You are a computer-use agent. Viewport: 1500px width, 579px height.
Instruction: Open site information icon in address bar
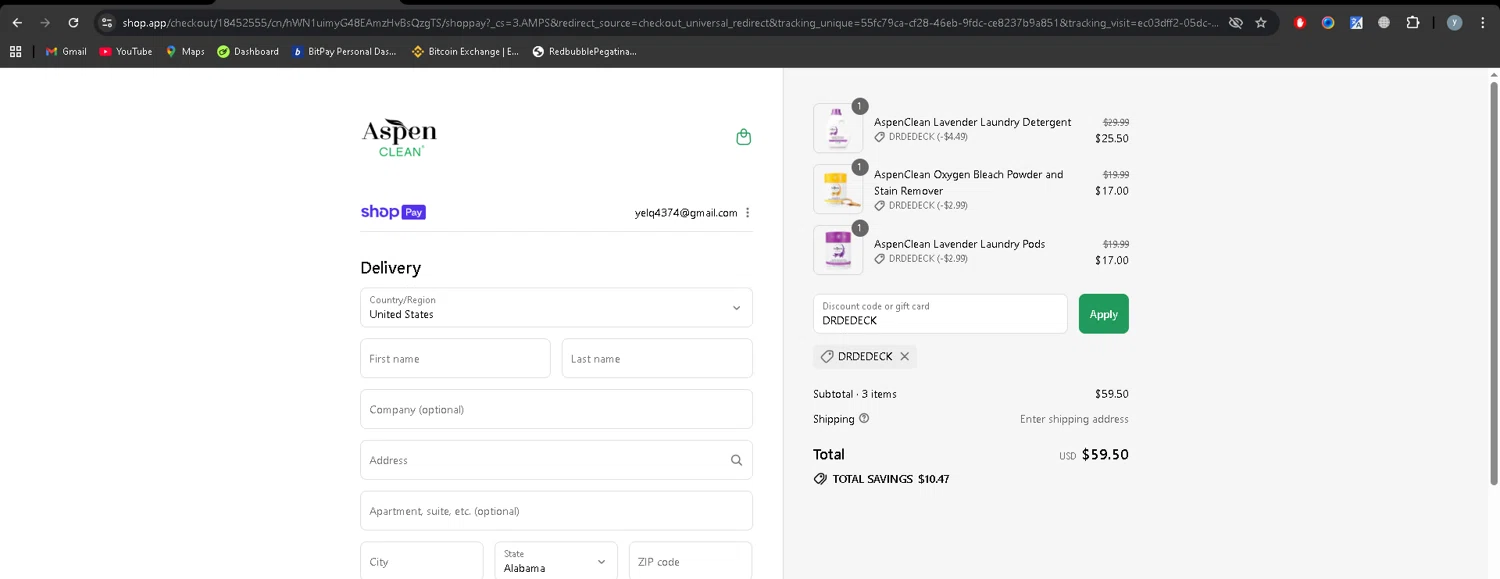pyautogui.click(x=107, y=22)
